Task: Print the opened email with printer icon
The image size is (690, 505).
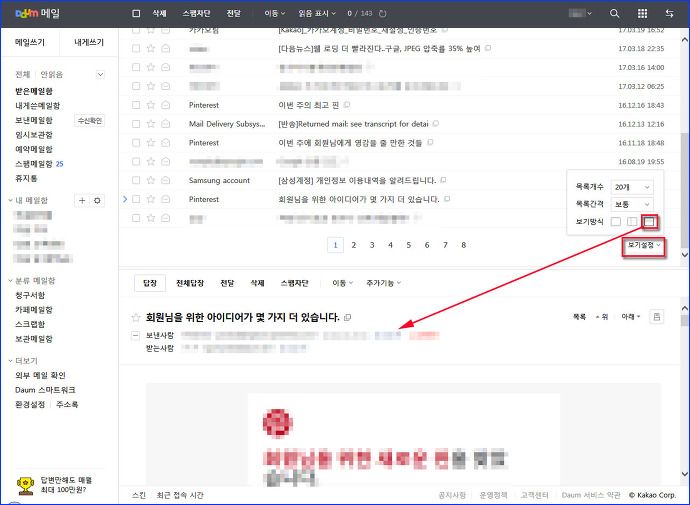Action: [x=657, y=317]
